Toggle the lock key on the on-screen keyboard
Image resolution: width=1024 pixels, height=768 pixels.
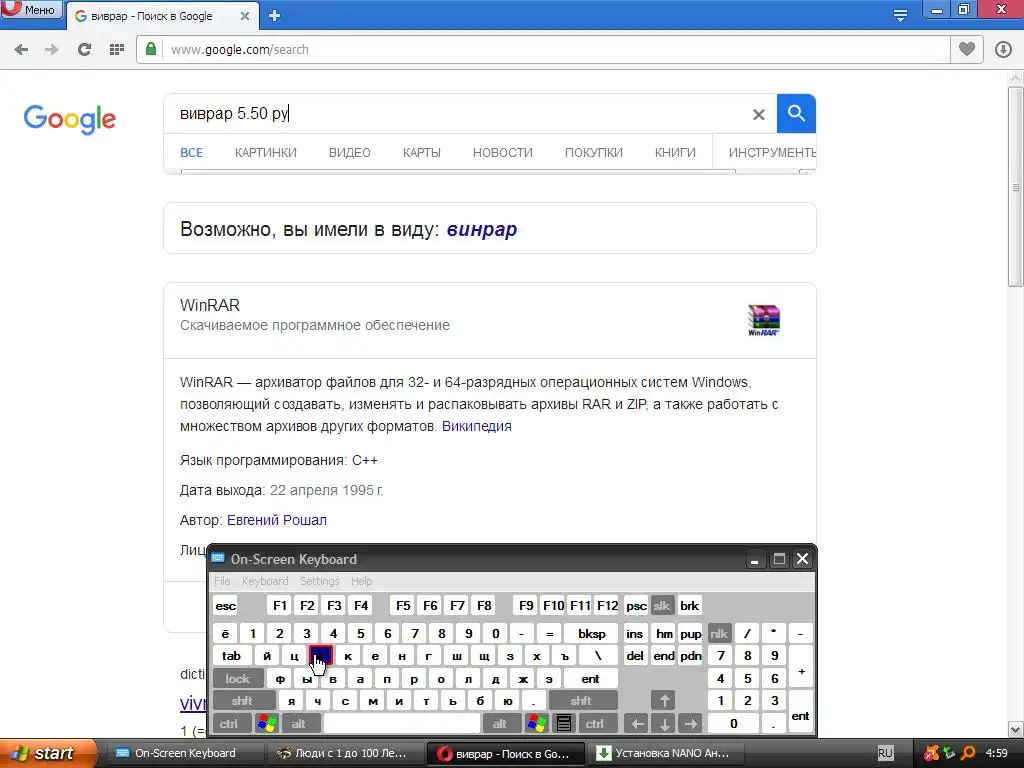(x=238, y=679)
